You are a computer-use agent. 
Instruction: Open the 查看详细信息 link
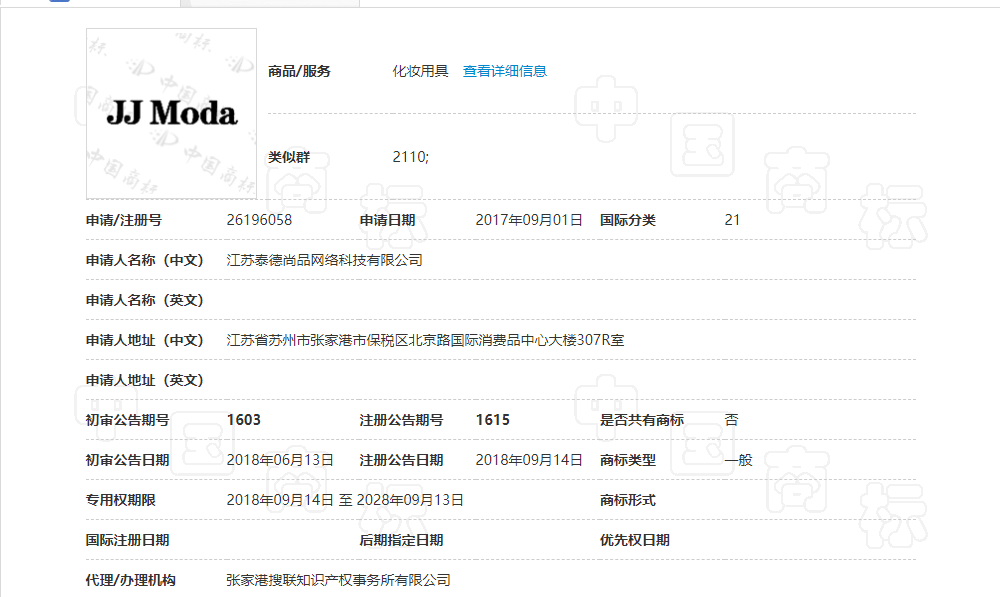point(504,71)
